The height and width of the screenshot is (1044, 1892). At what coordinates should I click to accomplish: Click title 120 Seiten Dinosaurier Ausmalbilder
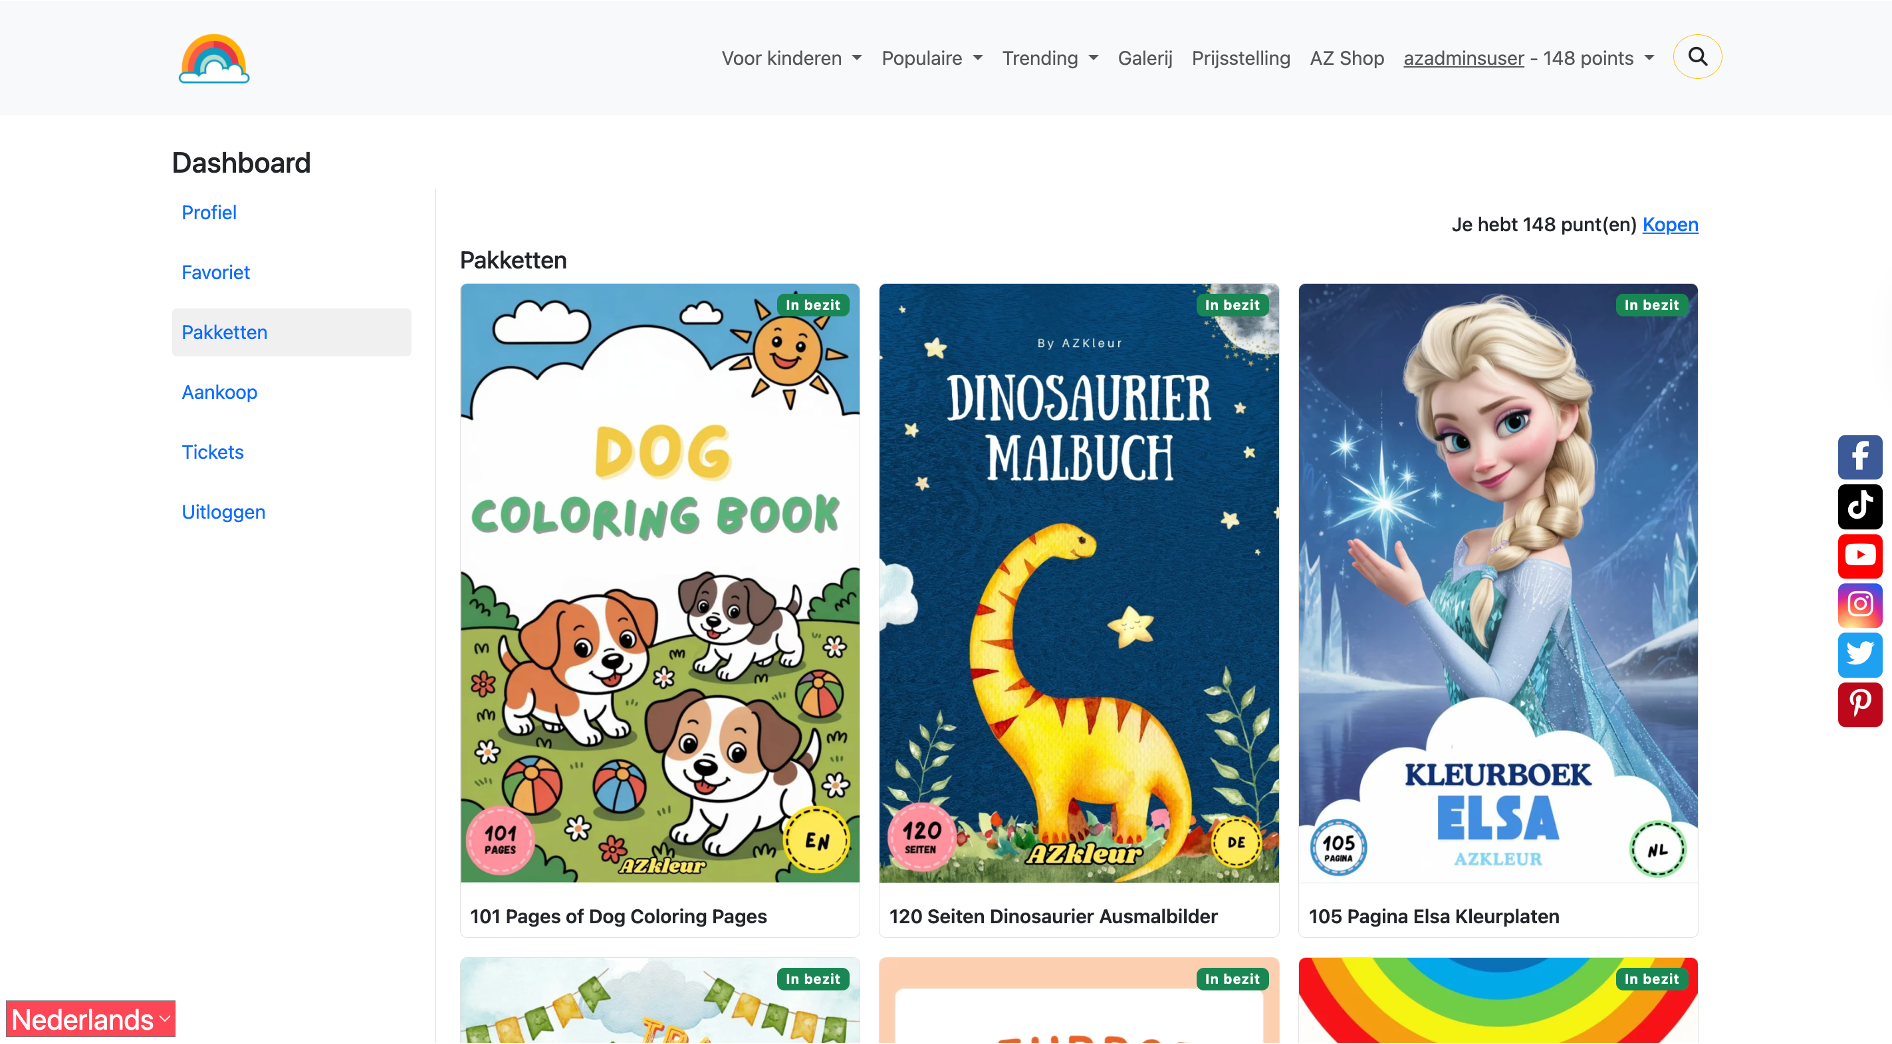click(1053, 916)
